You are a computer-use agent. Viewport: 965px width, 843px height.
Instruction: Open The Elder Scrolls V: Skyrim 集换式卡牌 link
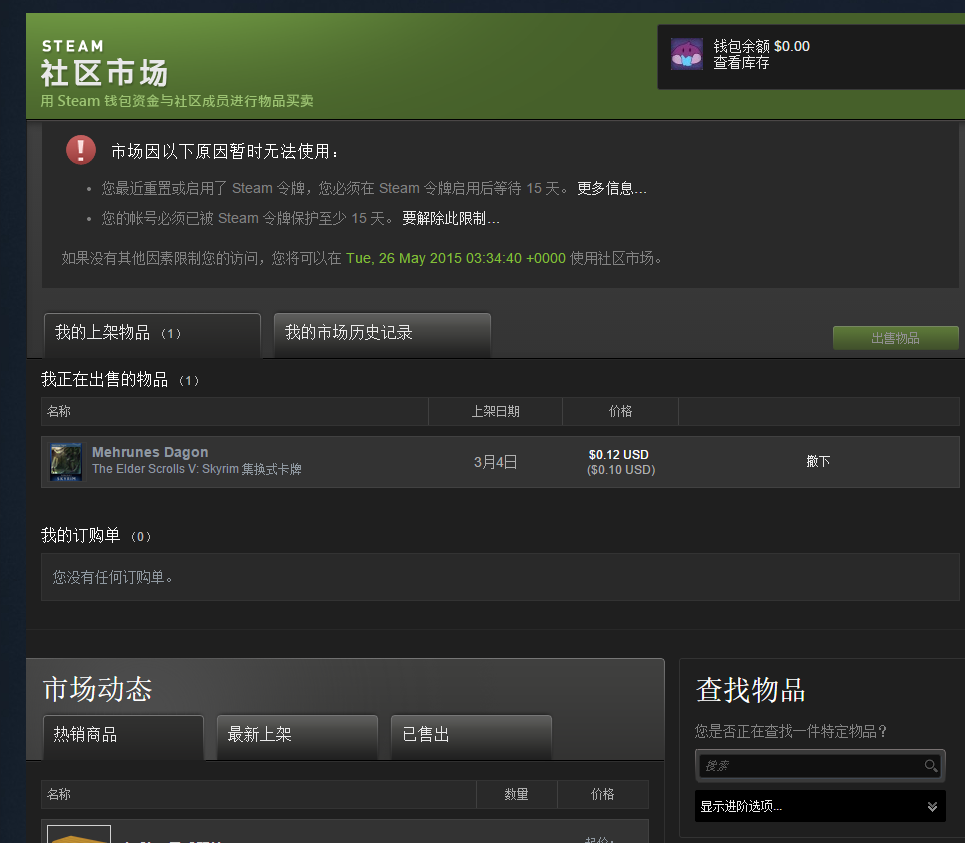coord(196,470)
